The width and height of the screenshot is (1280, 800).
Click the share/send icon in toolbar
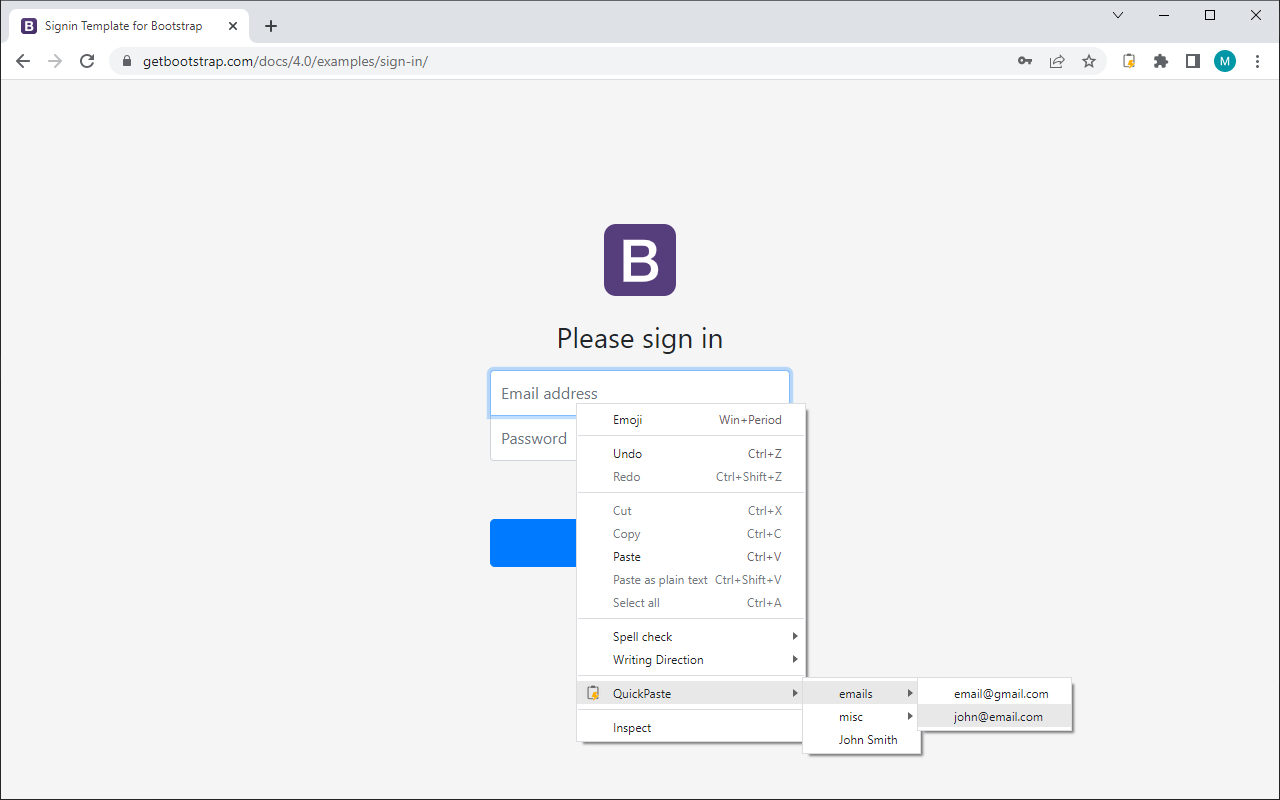(1057, 61)
